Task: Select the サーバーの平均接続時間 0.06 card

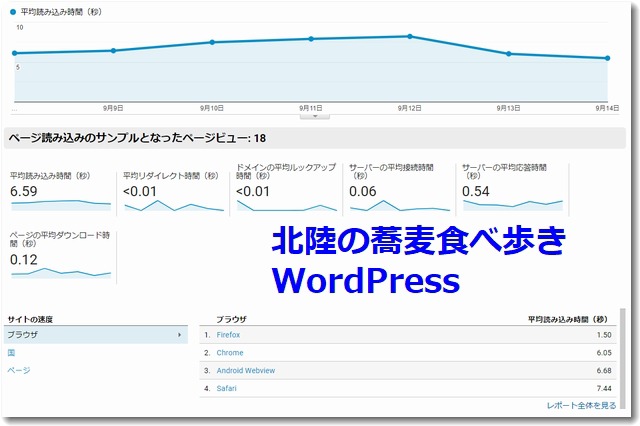Action: [x=400, y=190]
